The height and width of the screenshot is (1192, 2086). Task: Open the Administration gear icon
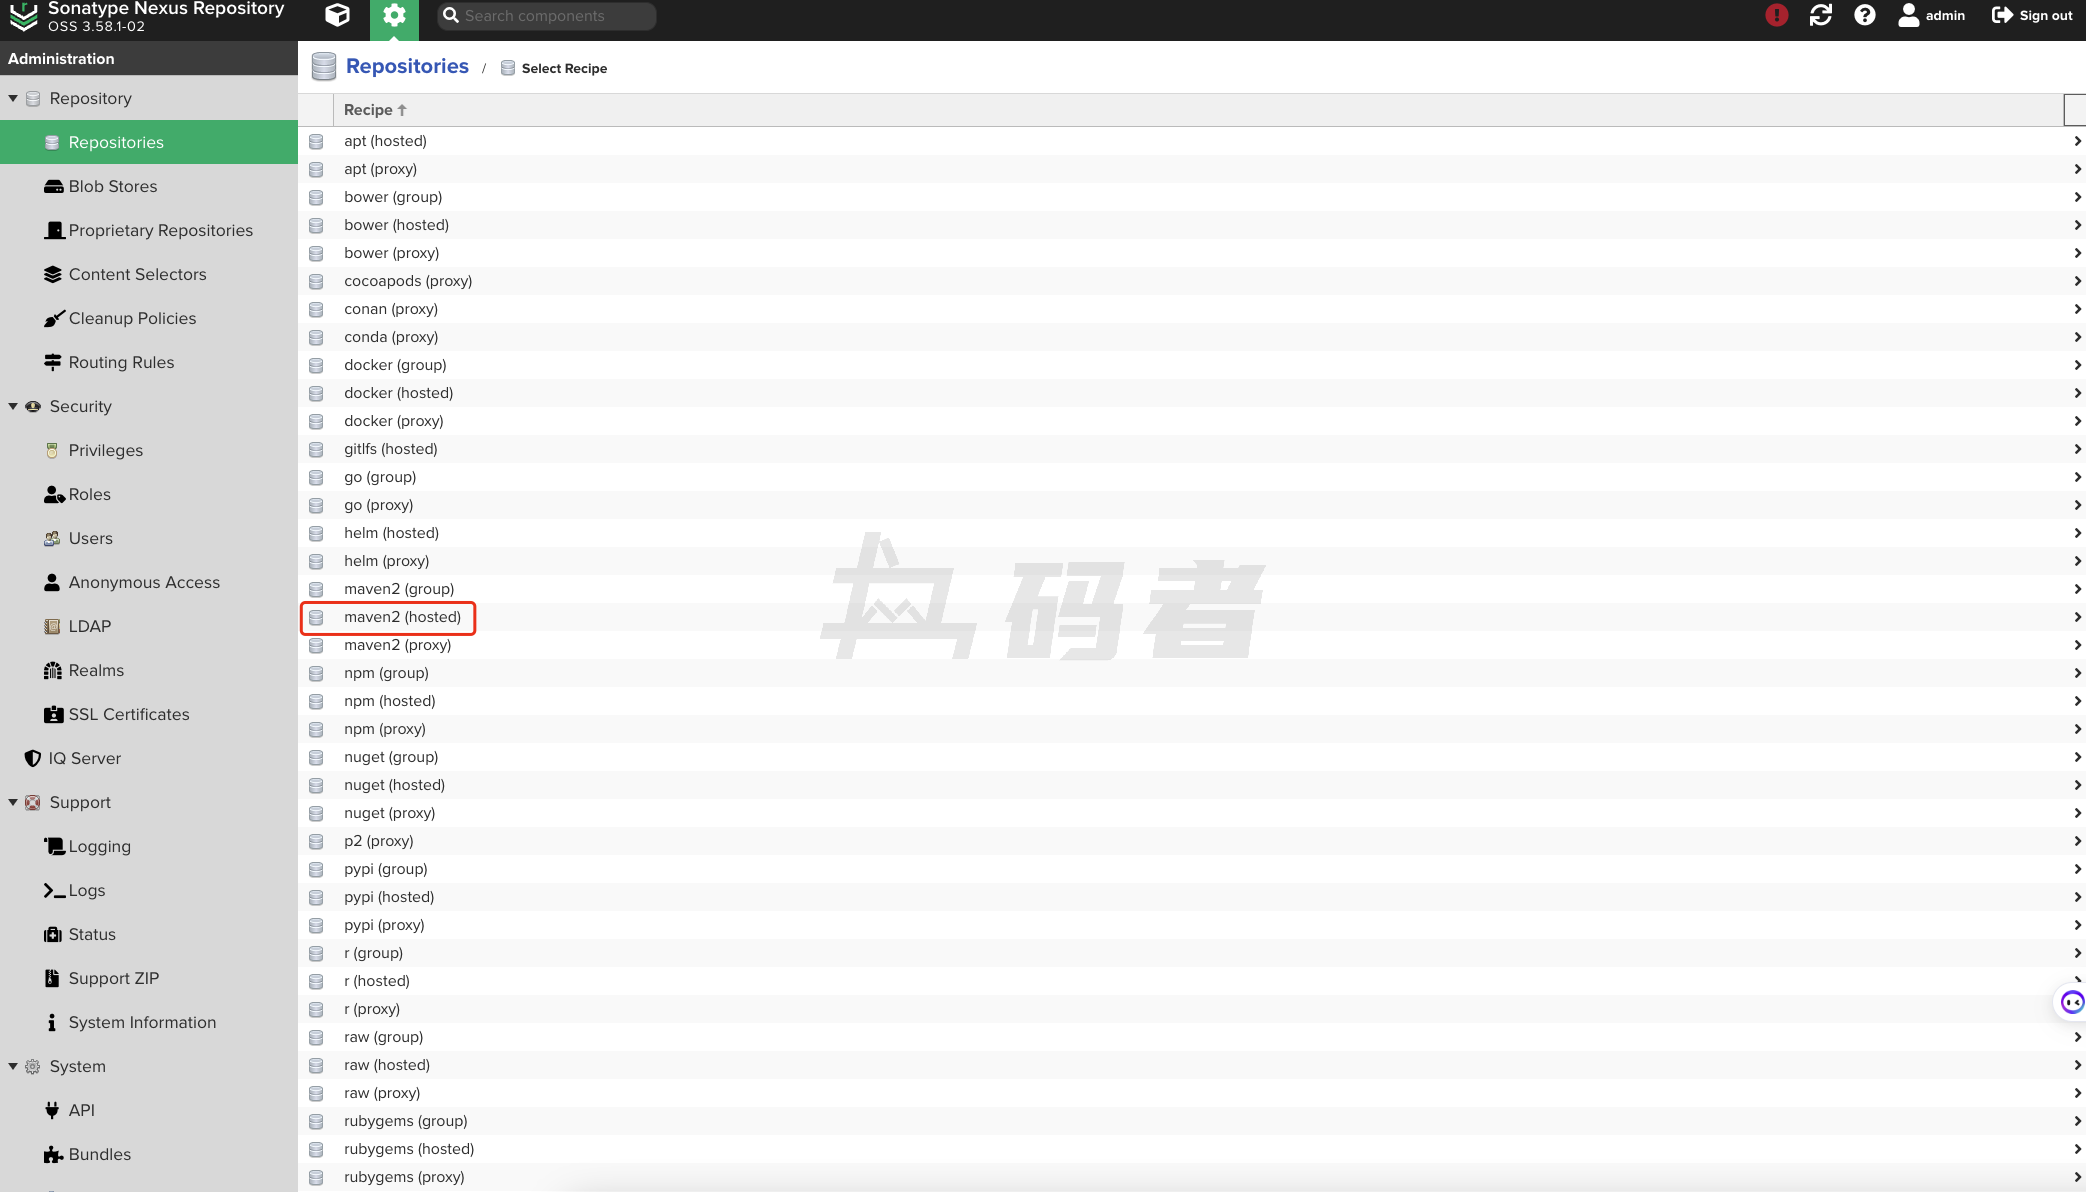click(x=394, y=15)
